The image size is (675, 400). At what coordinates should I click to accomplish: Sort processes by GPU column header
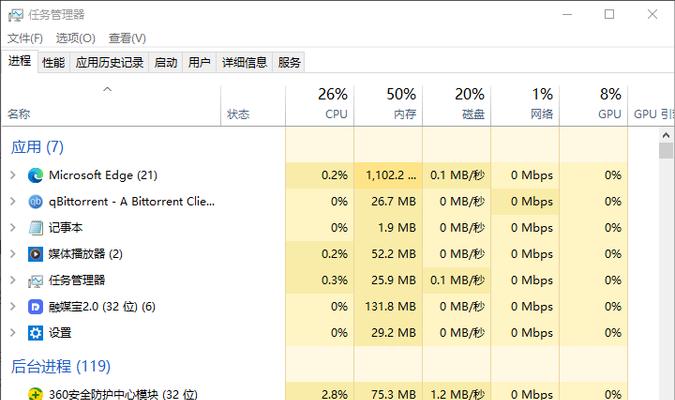click(x=594, y=105)
